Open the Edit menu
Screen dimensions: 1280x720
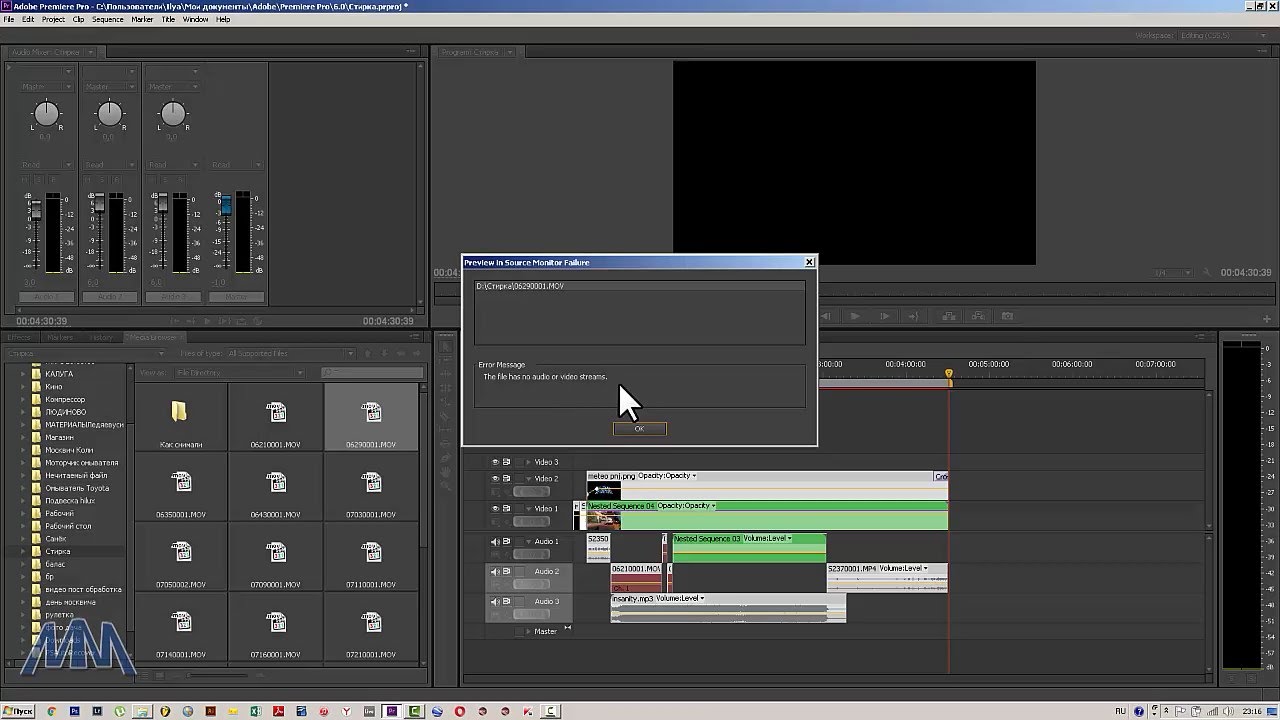tap(28, 19)
